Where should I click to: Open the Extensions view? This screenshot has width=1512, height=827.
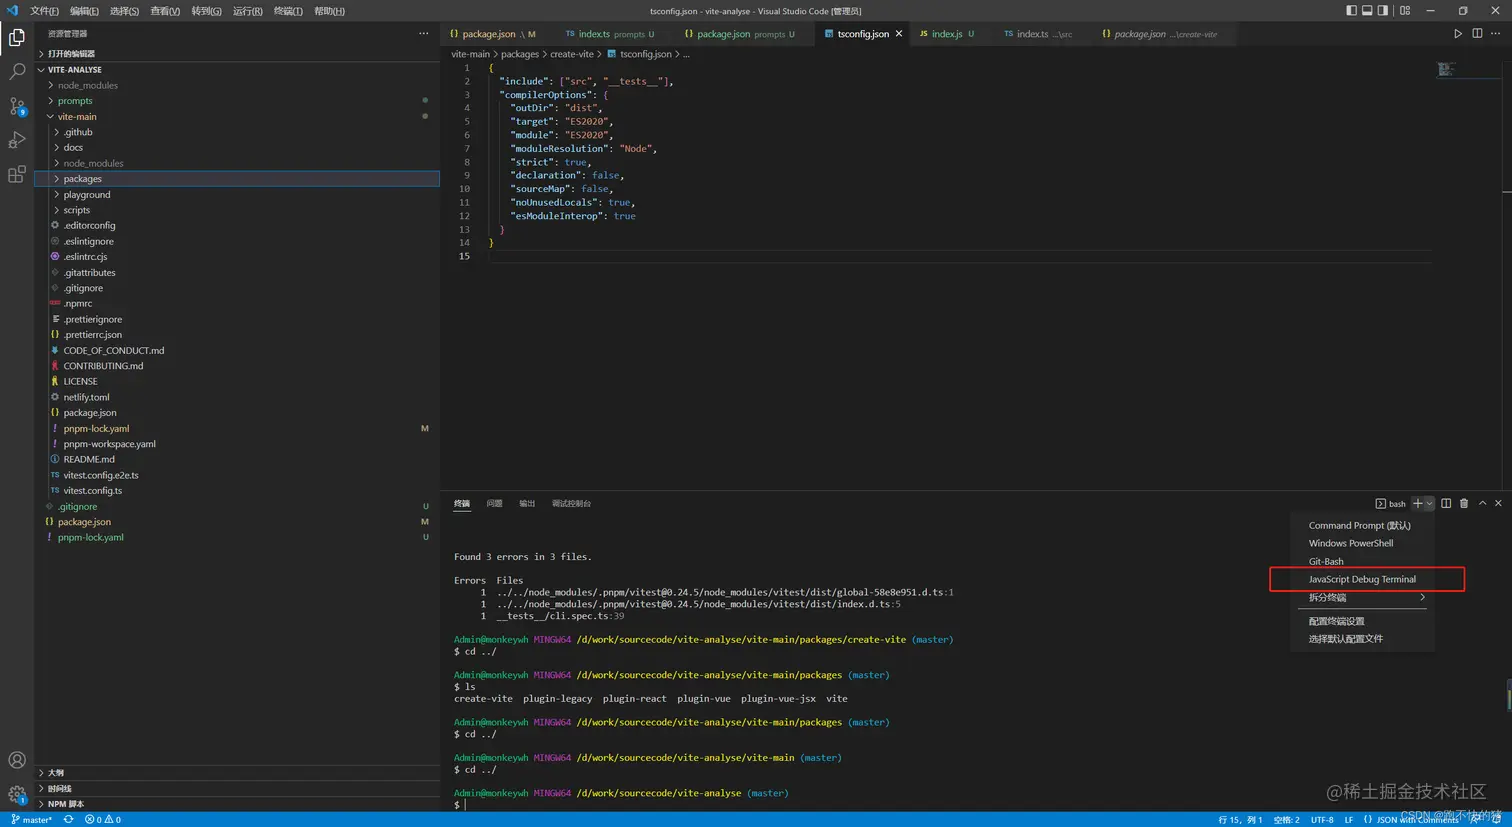[17, 175]
